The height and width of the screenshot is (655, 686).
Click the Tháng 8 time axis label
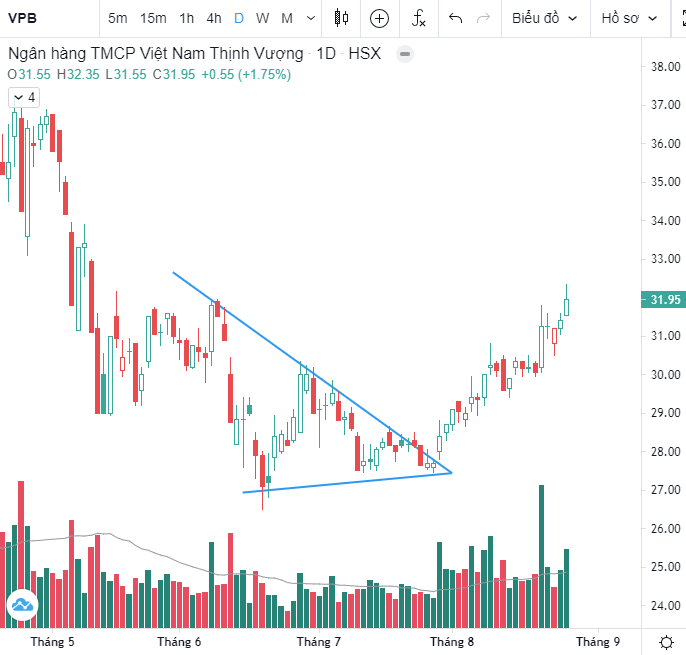pos(452,642)
